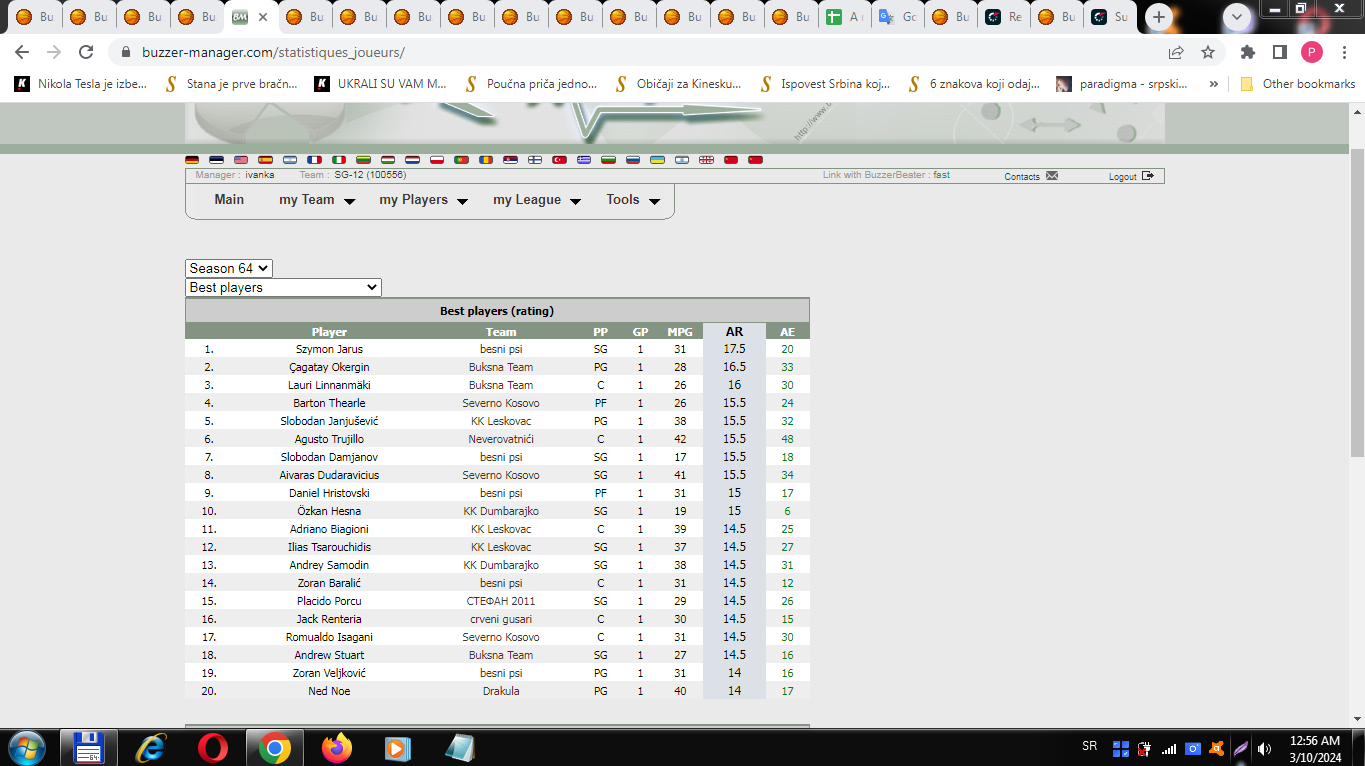
Task: Sort the table by the AE column header
Action: (x=788, y=332)
